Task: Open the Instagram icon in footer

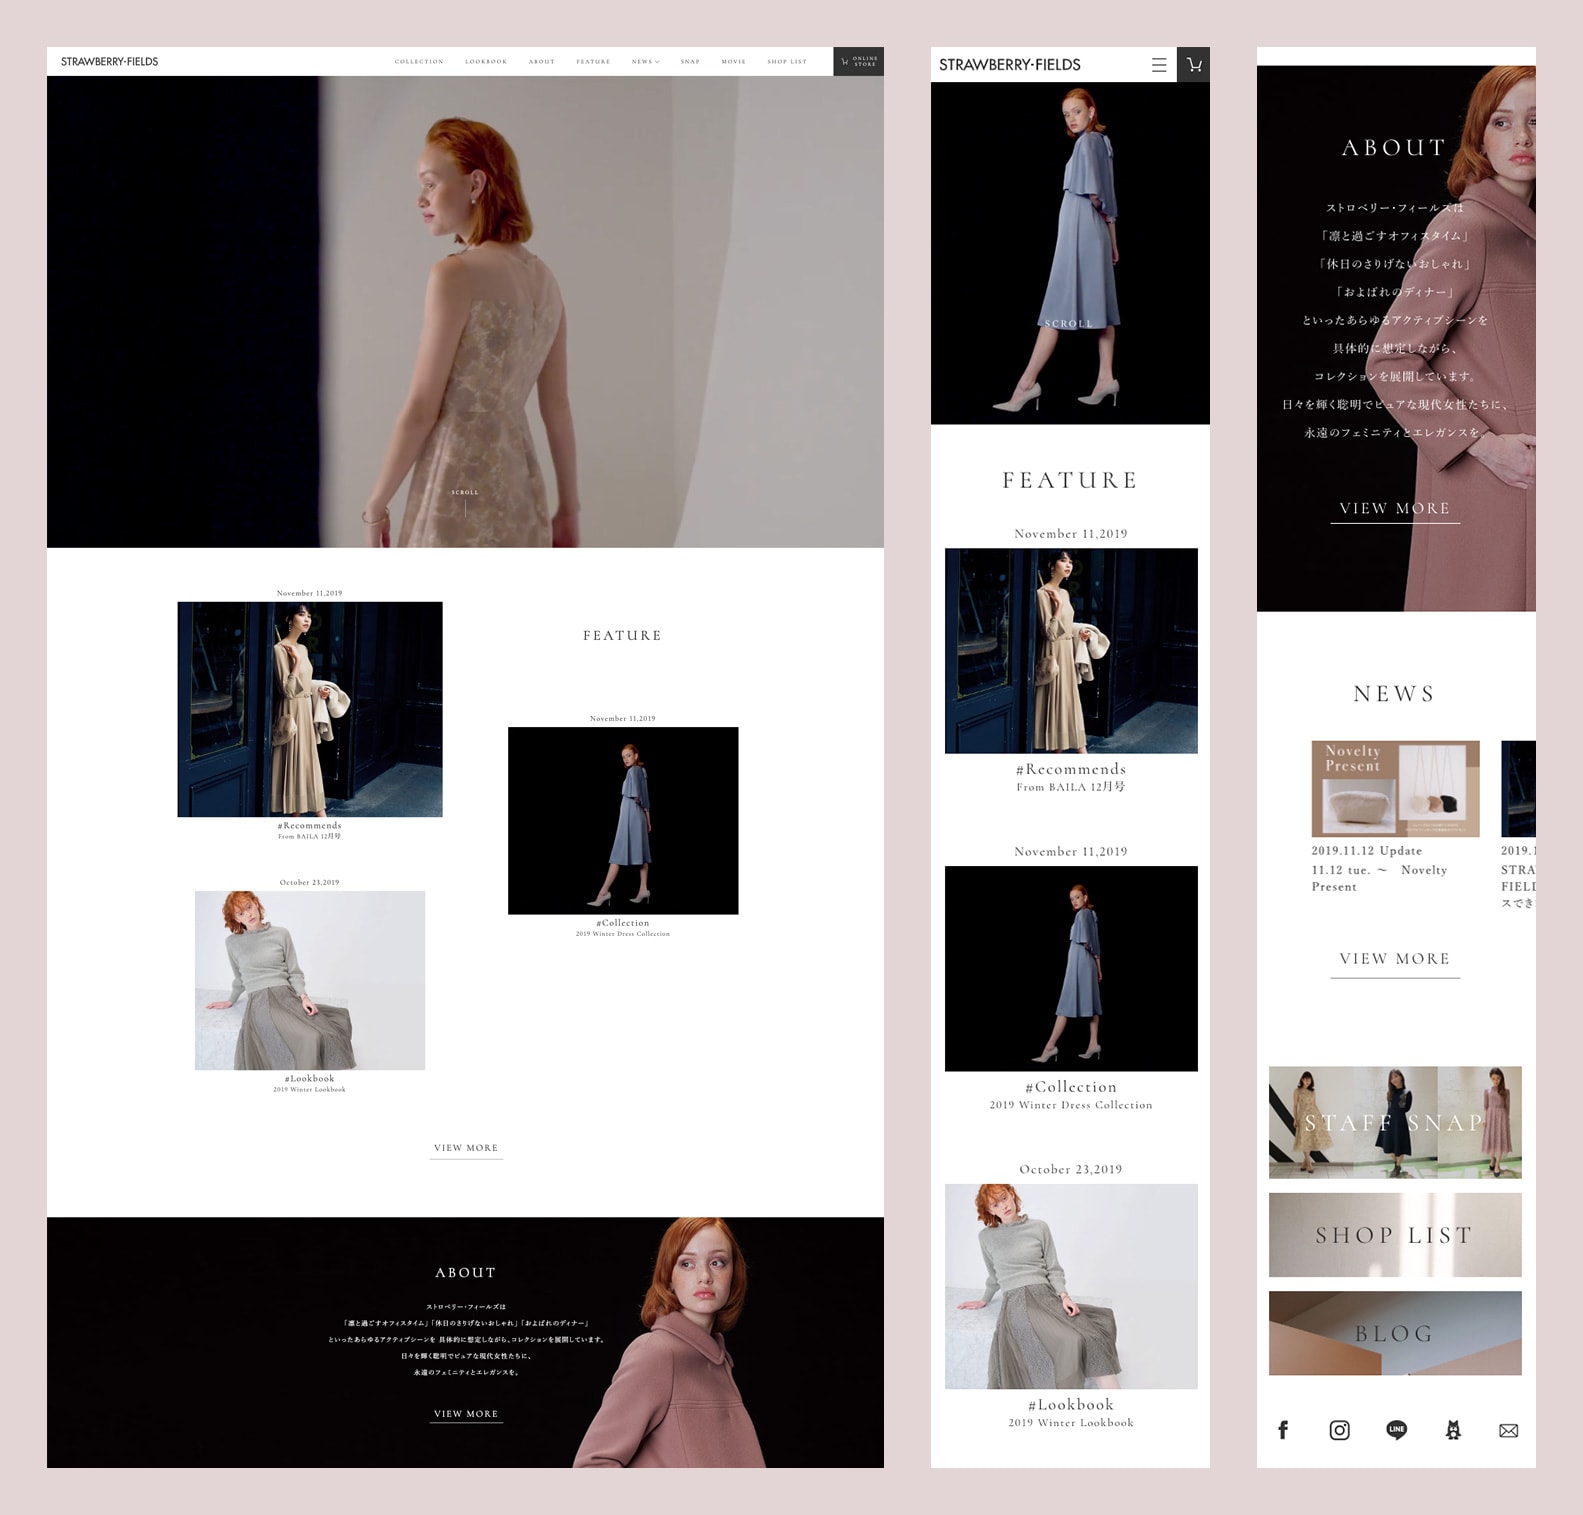Action: 1339,1430
